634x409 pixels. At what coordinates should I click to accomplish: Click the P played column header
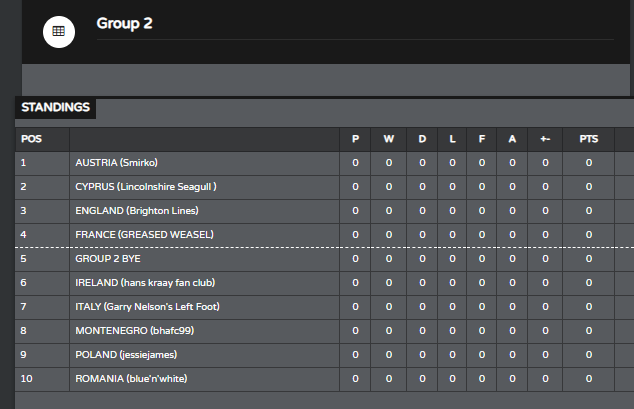[355, 139]
